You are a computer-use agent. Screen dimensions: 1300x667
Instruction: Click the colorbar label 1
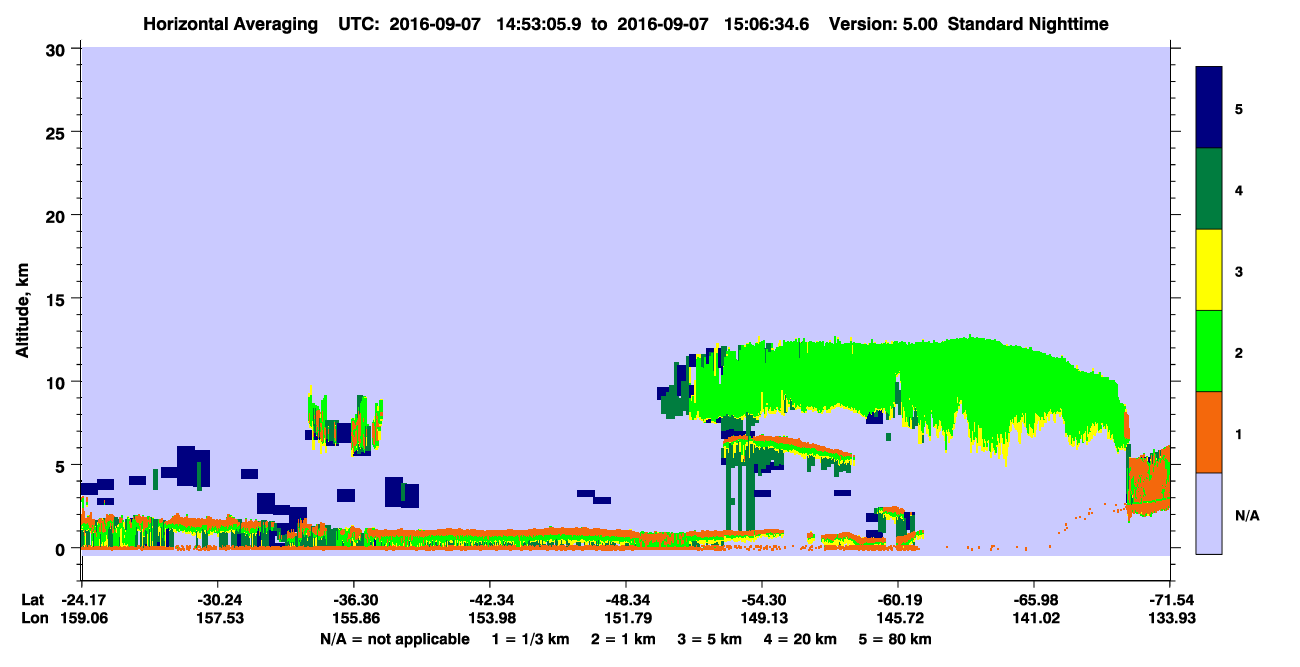click(x=1239, y=433)
